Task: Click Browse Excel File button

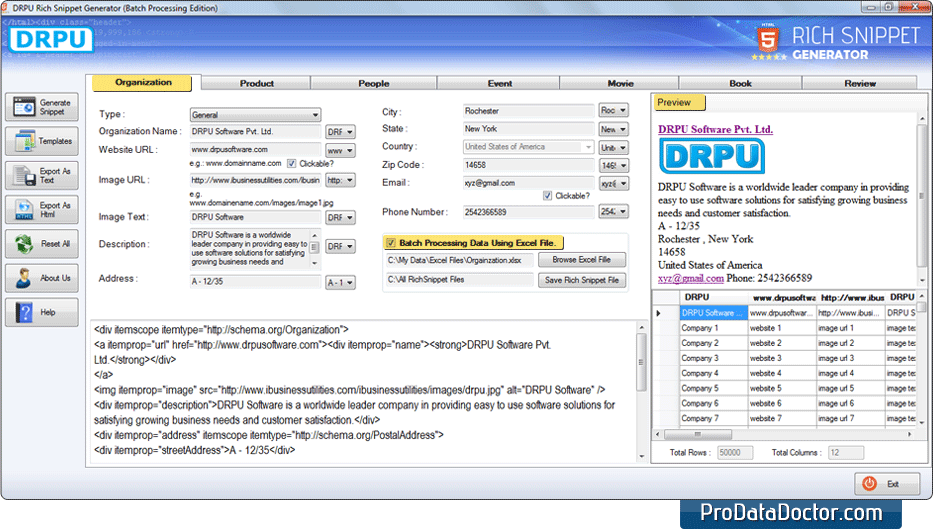Action: coord(581,259)
